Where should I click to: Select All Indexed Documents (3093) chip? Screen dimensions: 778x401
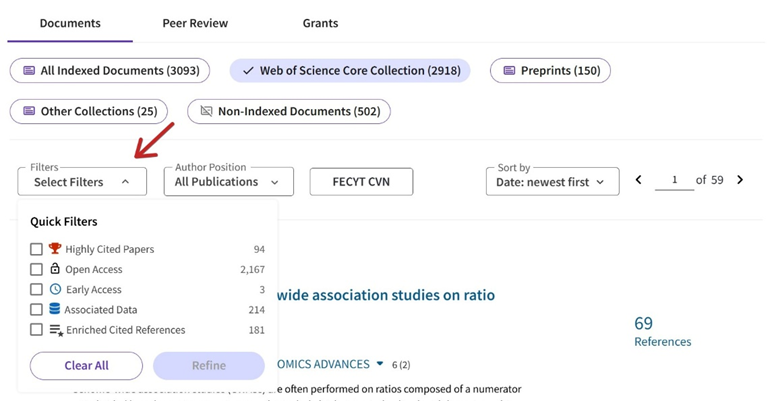pyautogui.click(x=110, y=71)
